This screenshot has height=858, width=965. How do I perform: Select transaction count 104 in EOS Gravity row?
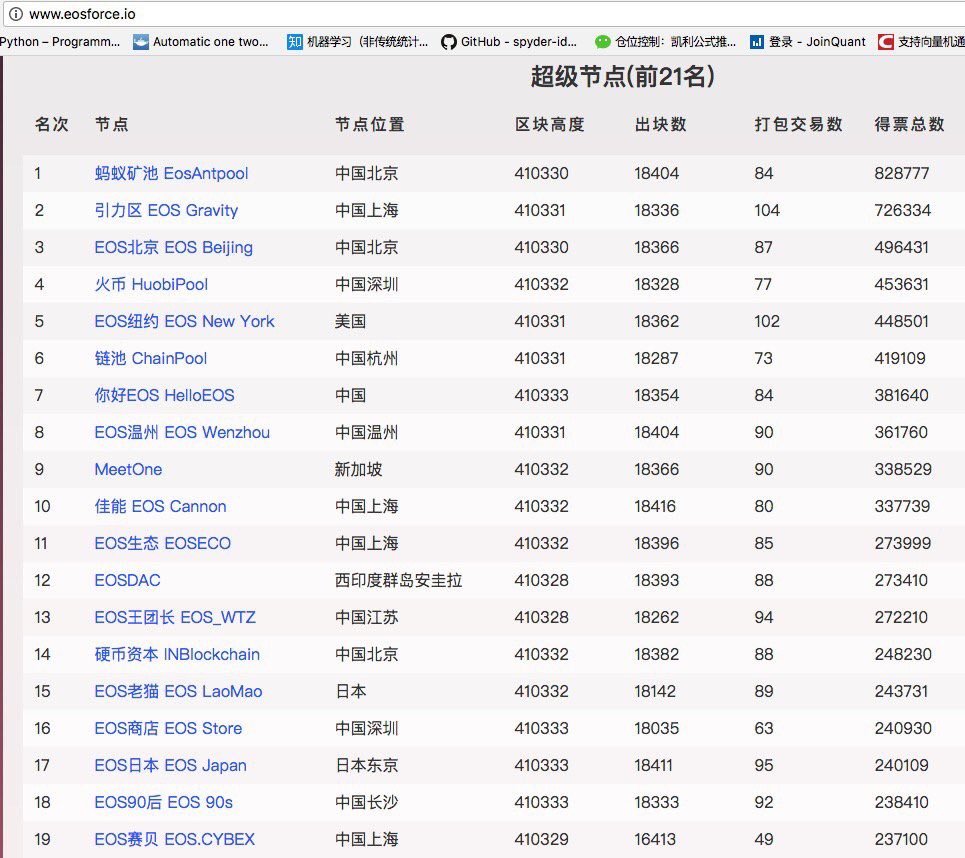pos(767,210)
